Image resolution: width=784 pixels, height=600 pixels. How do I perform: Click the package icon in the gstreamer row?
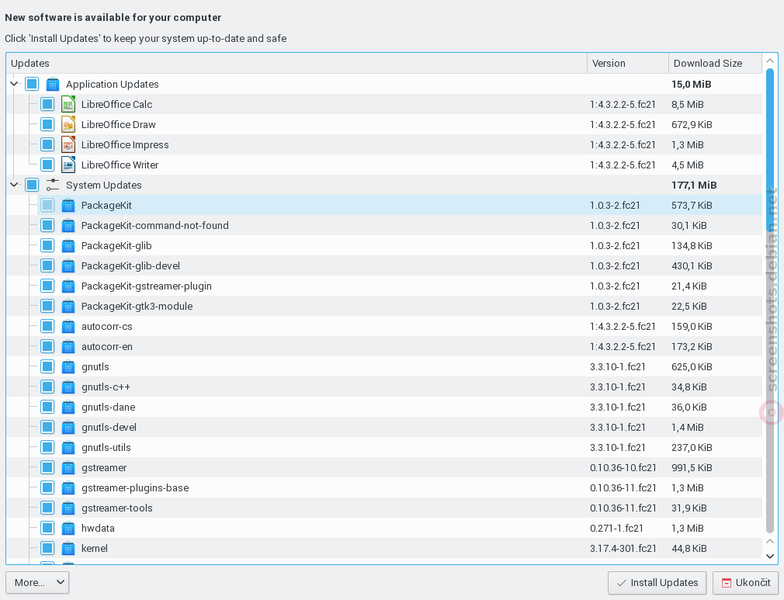(x=68, y=468)
